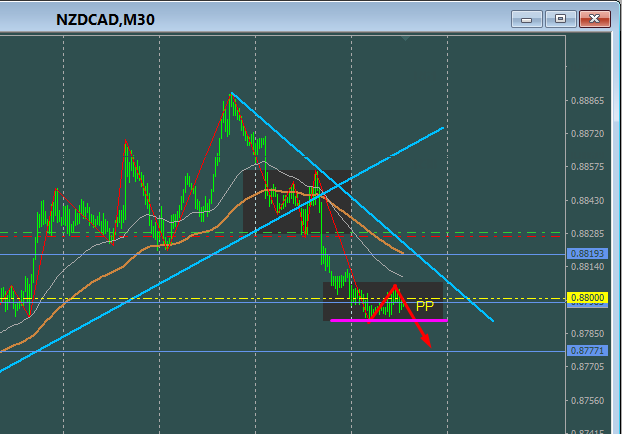Click the 0.87705 price axis label

[x=587, y=367]
